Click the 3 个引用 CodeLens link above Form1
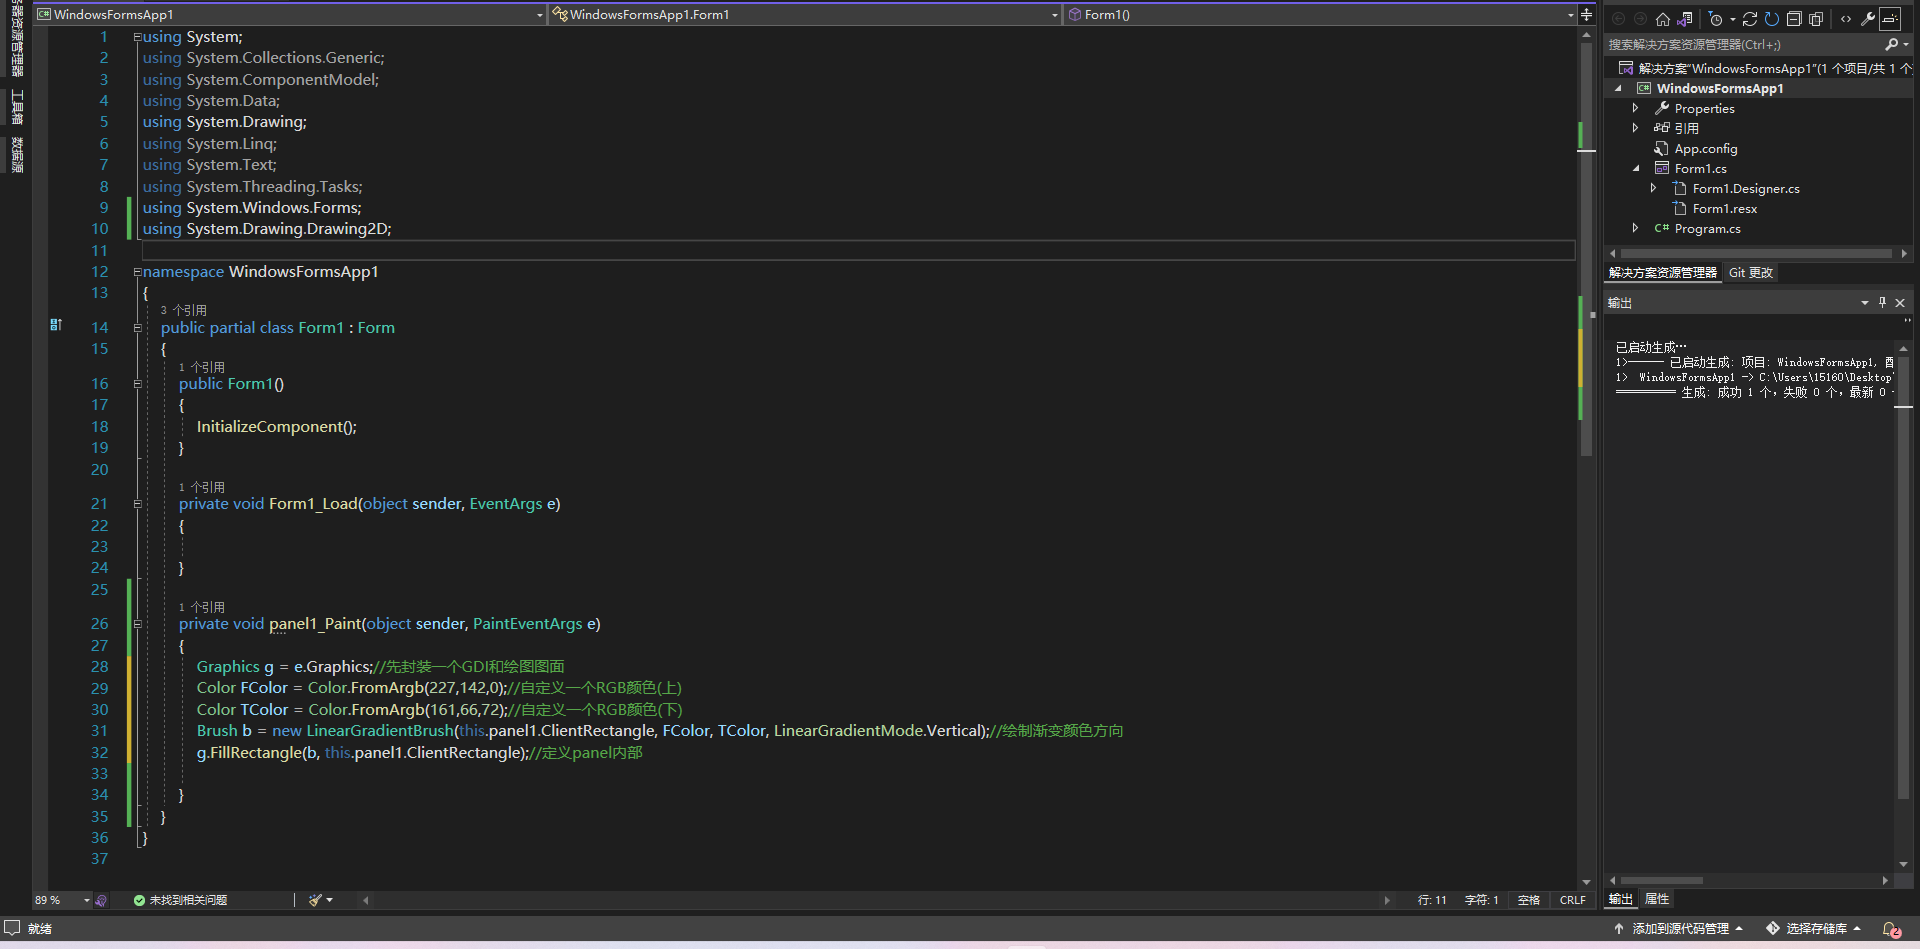 [x=183, y=310]
